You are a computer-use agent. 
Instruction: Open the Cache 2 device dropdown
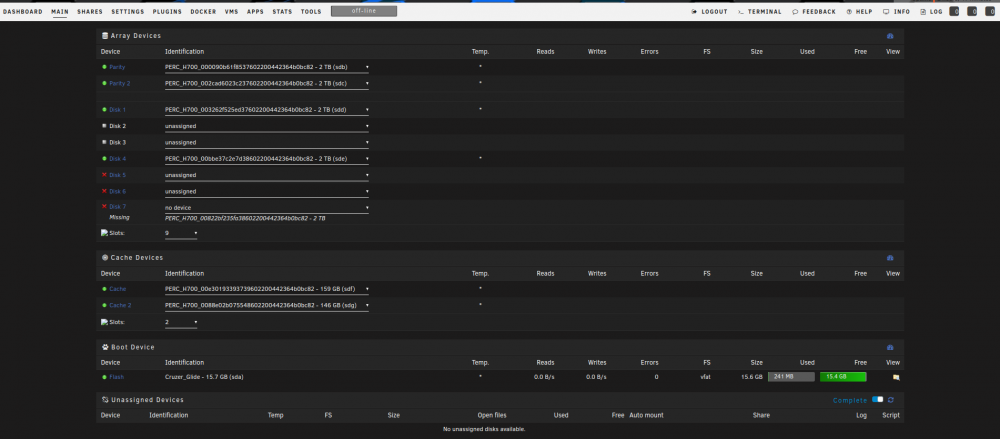(267, 306)
